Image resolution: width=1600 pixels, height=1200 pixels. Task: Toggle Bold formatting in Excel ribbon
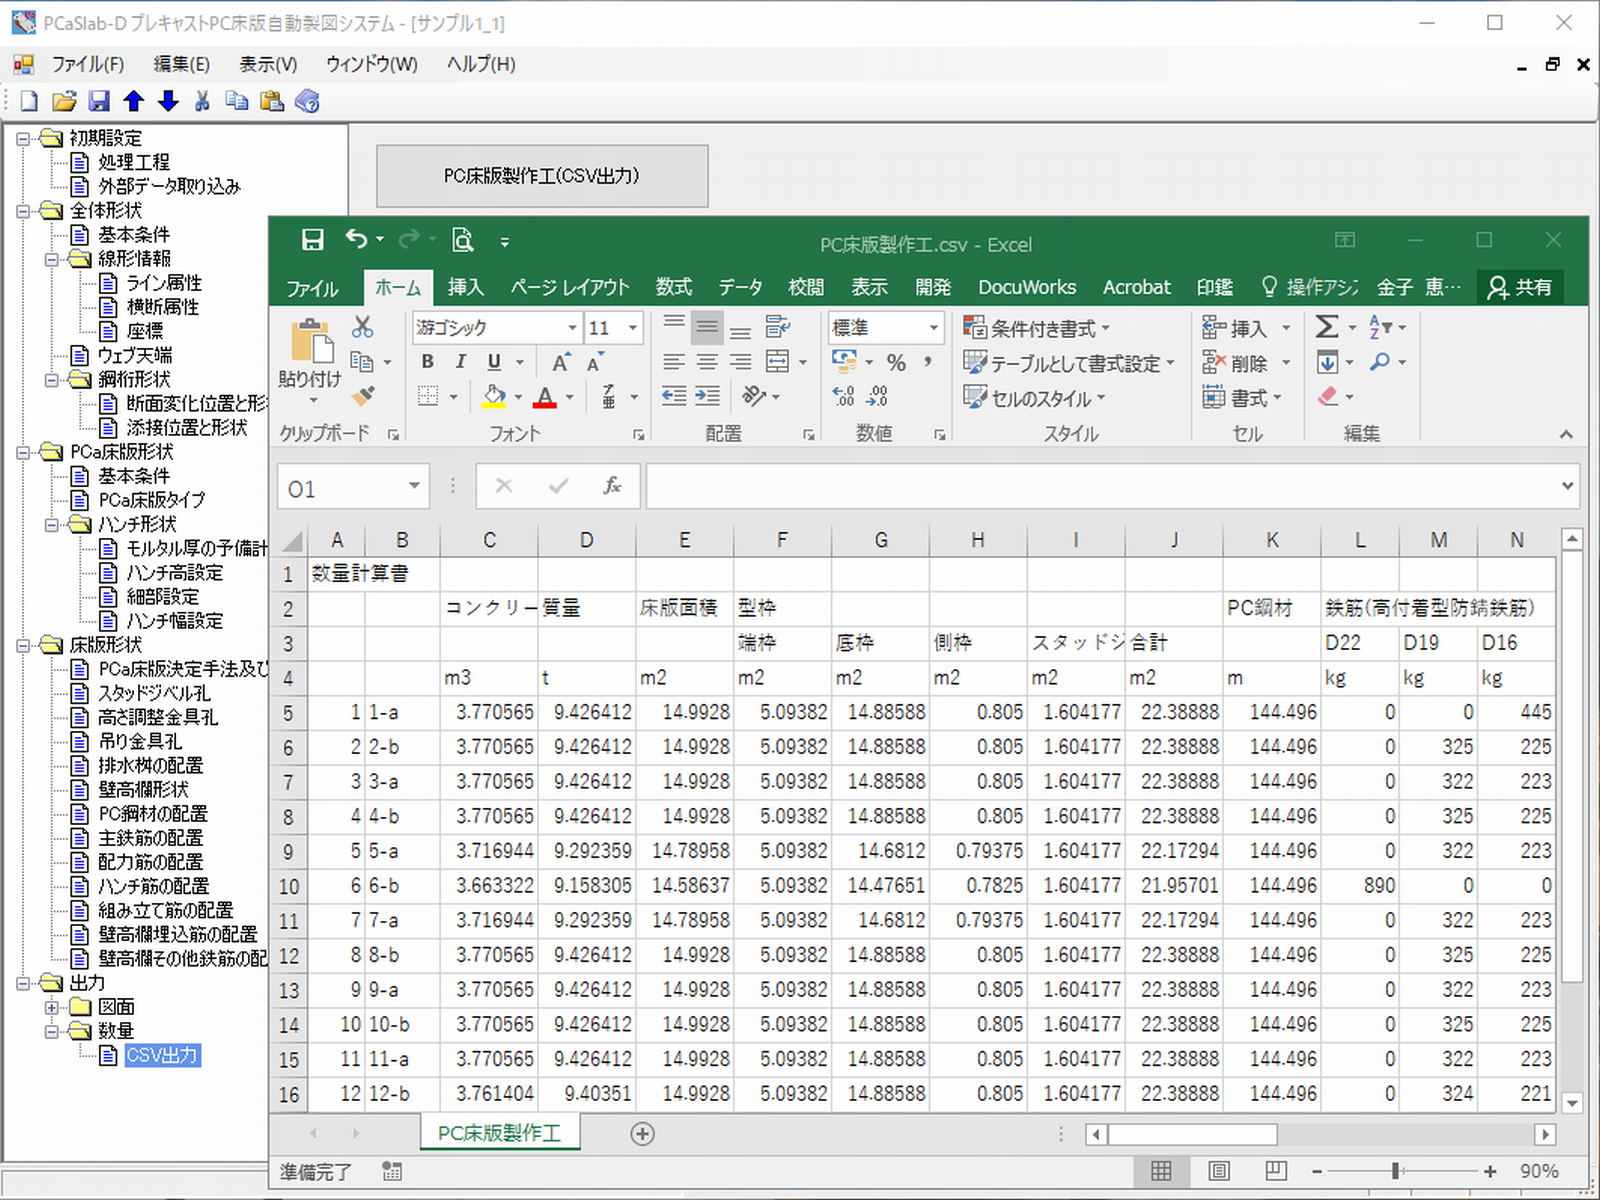pyautogui.click(x=428, y=362)
